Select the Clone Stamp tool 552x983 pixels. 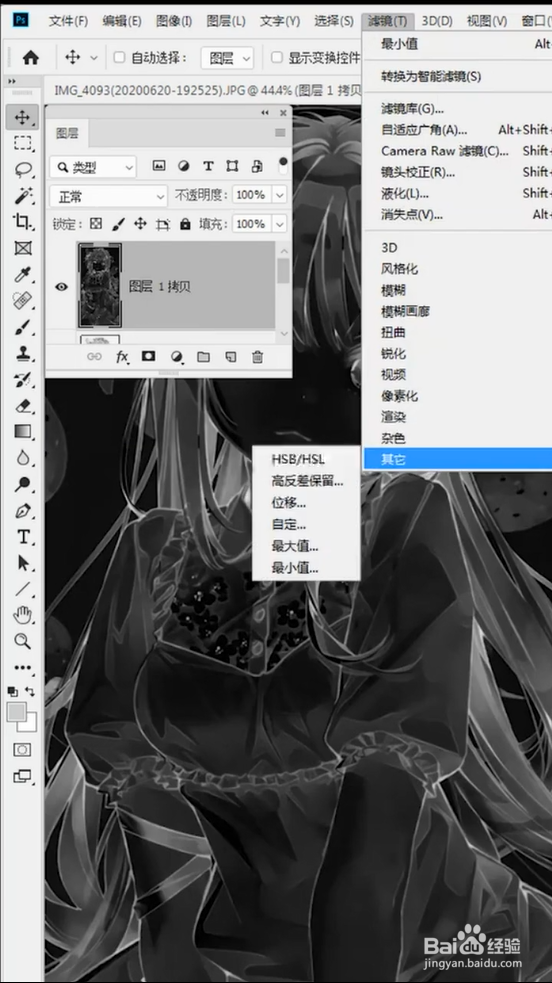click(x=23, y=353)
